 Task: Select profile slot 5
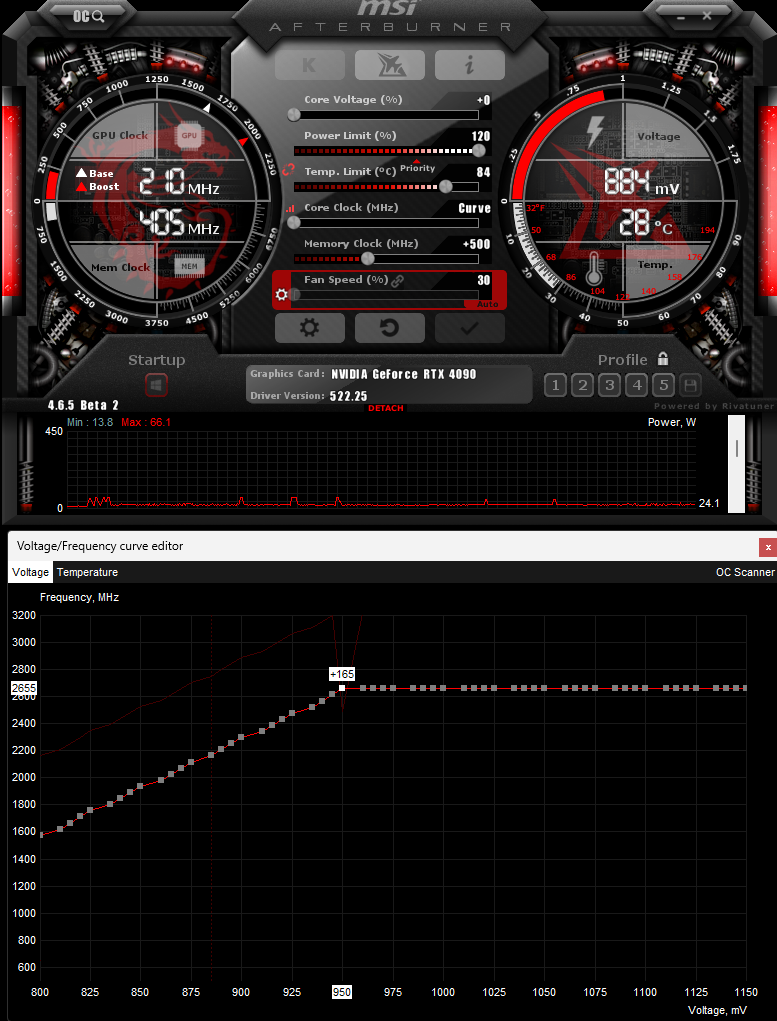click(x=663, y=385)
